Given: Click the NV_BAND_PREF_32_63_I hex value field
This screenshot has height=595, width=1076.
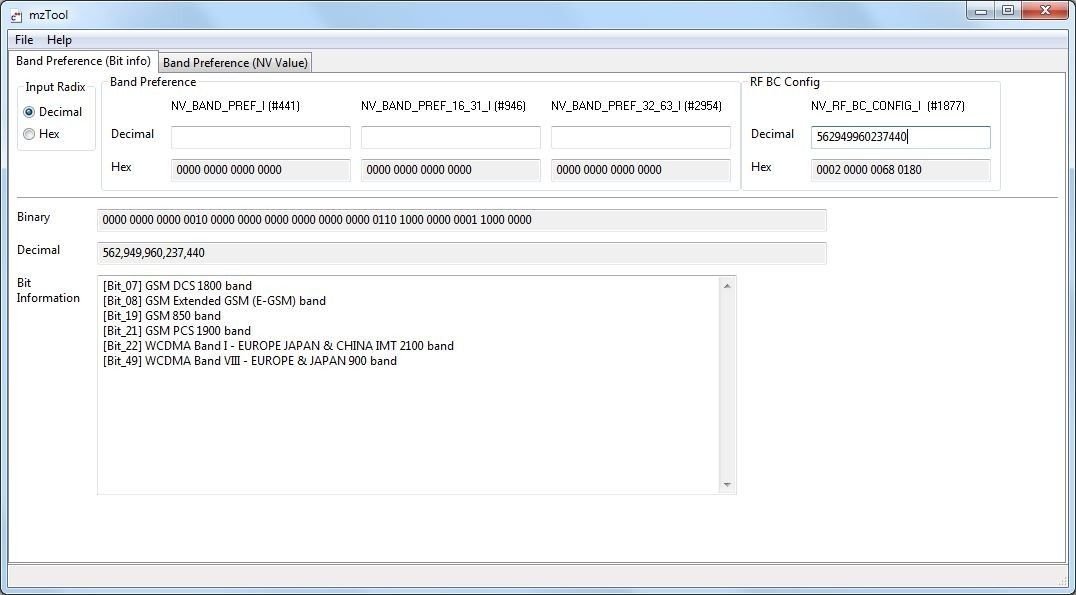Looking at the screenshot, I should click(641, 170).
